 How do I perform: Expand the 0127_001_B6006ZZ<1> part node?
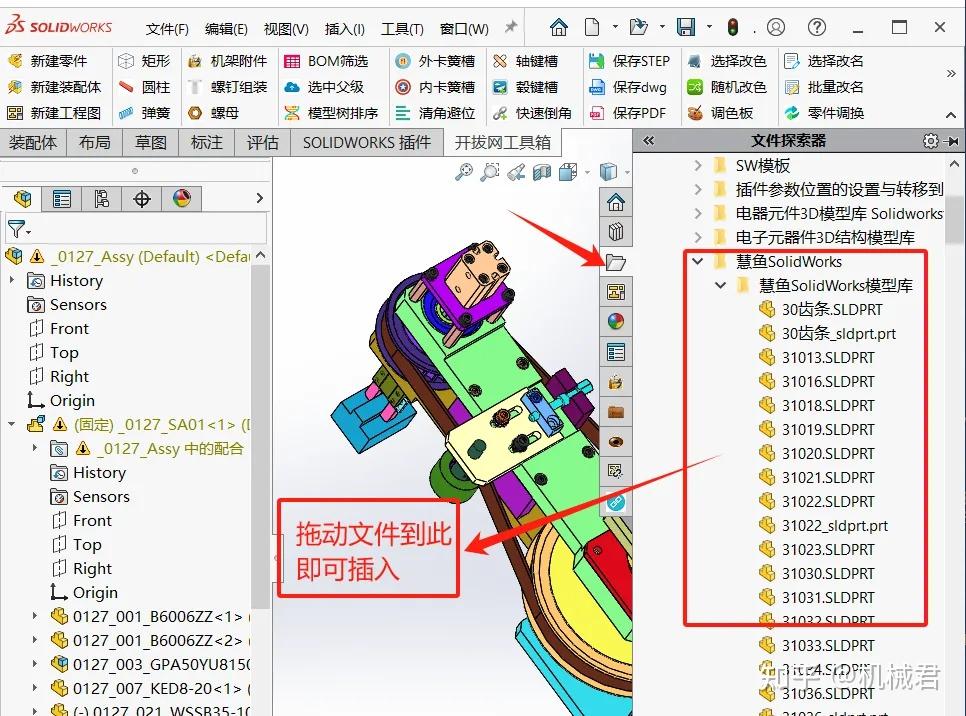point(34,616)
